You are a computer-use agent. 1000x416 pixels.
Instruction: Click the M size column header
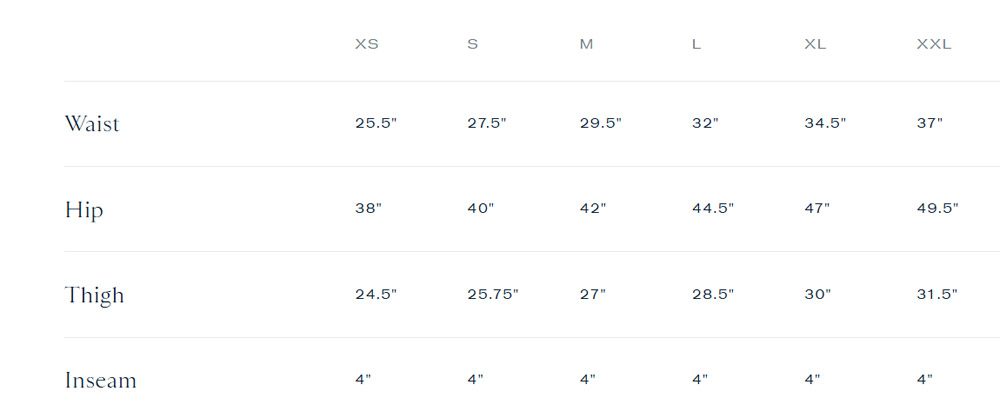coord(586,44)
